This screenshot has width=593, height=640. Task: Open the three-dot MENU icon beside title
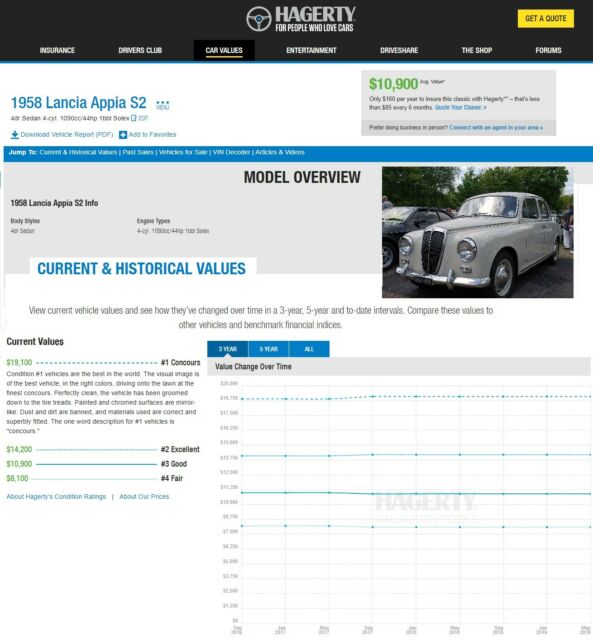pos(162,105)
